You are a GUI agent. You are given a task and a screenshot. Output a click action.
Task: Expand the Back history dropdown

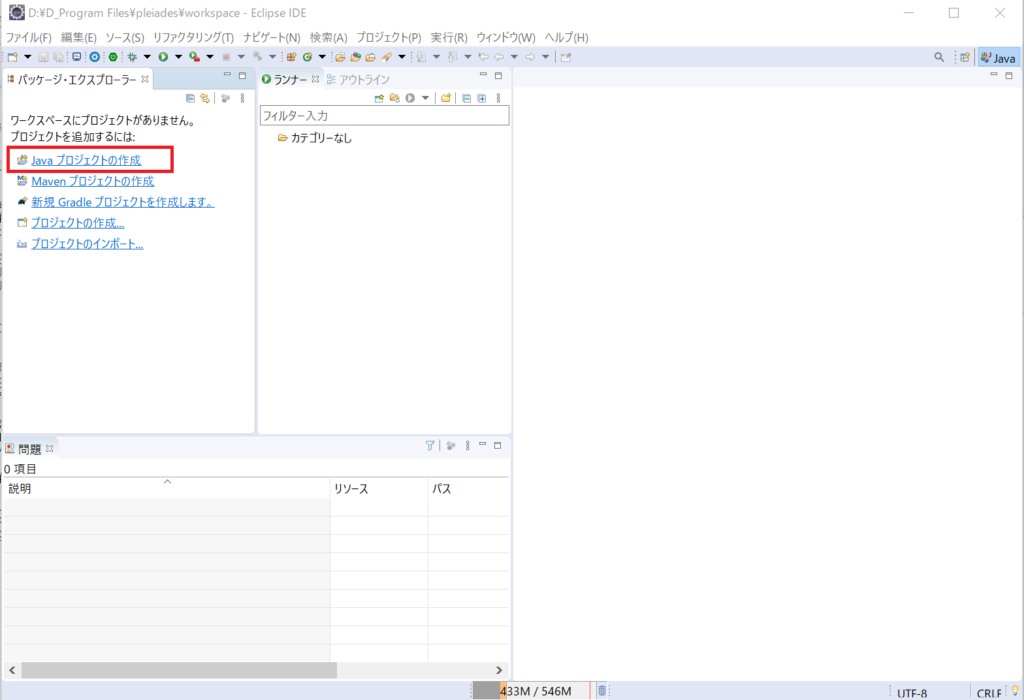[514, 57]
